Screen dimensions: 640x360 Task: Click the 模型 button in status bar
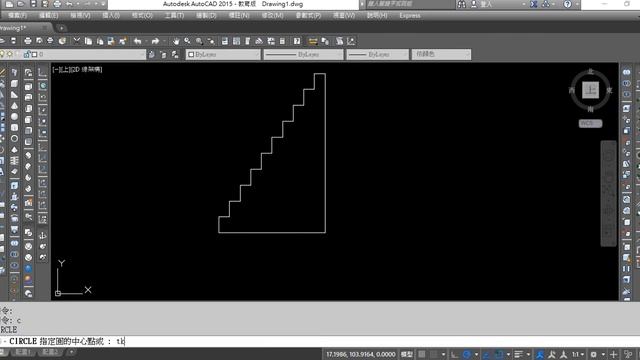click(407, 354)
